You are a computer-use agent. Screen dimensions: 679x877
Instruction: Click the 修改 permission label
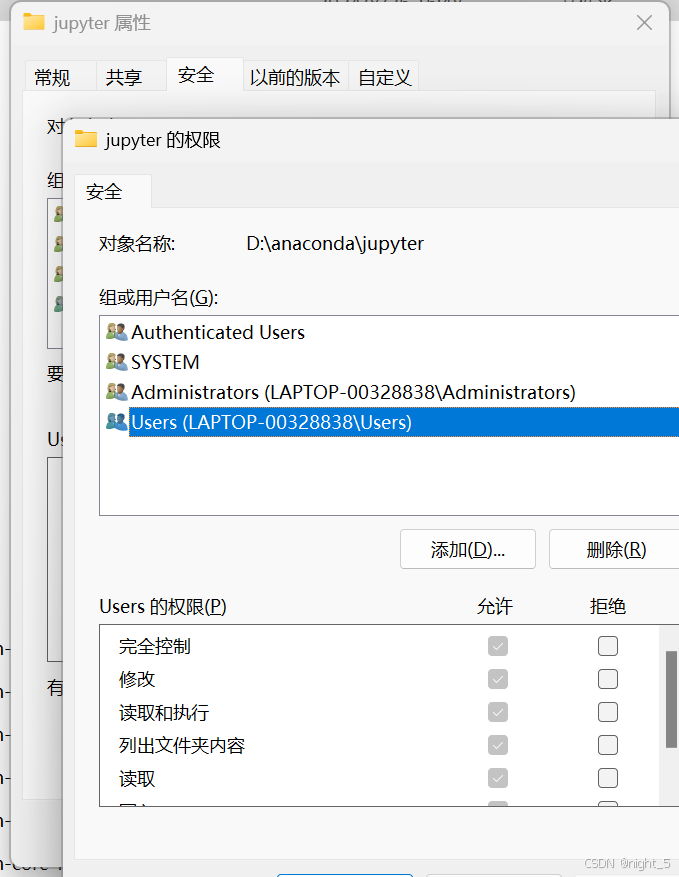(137, 680)
